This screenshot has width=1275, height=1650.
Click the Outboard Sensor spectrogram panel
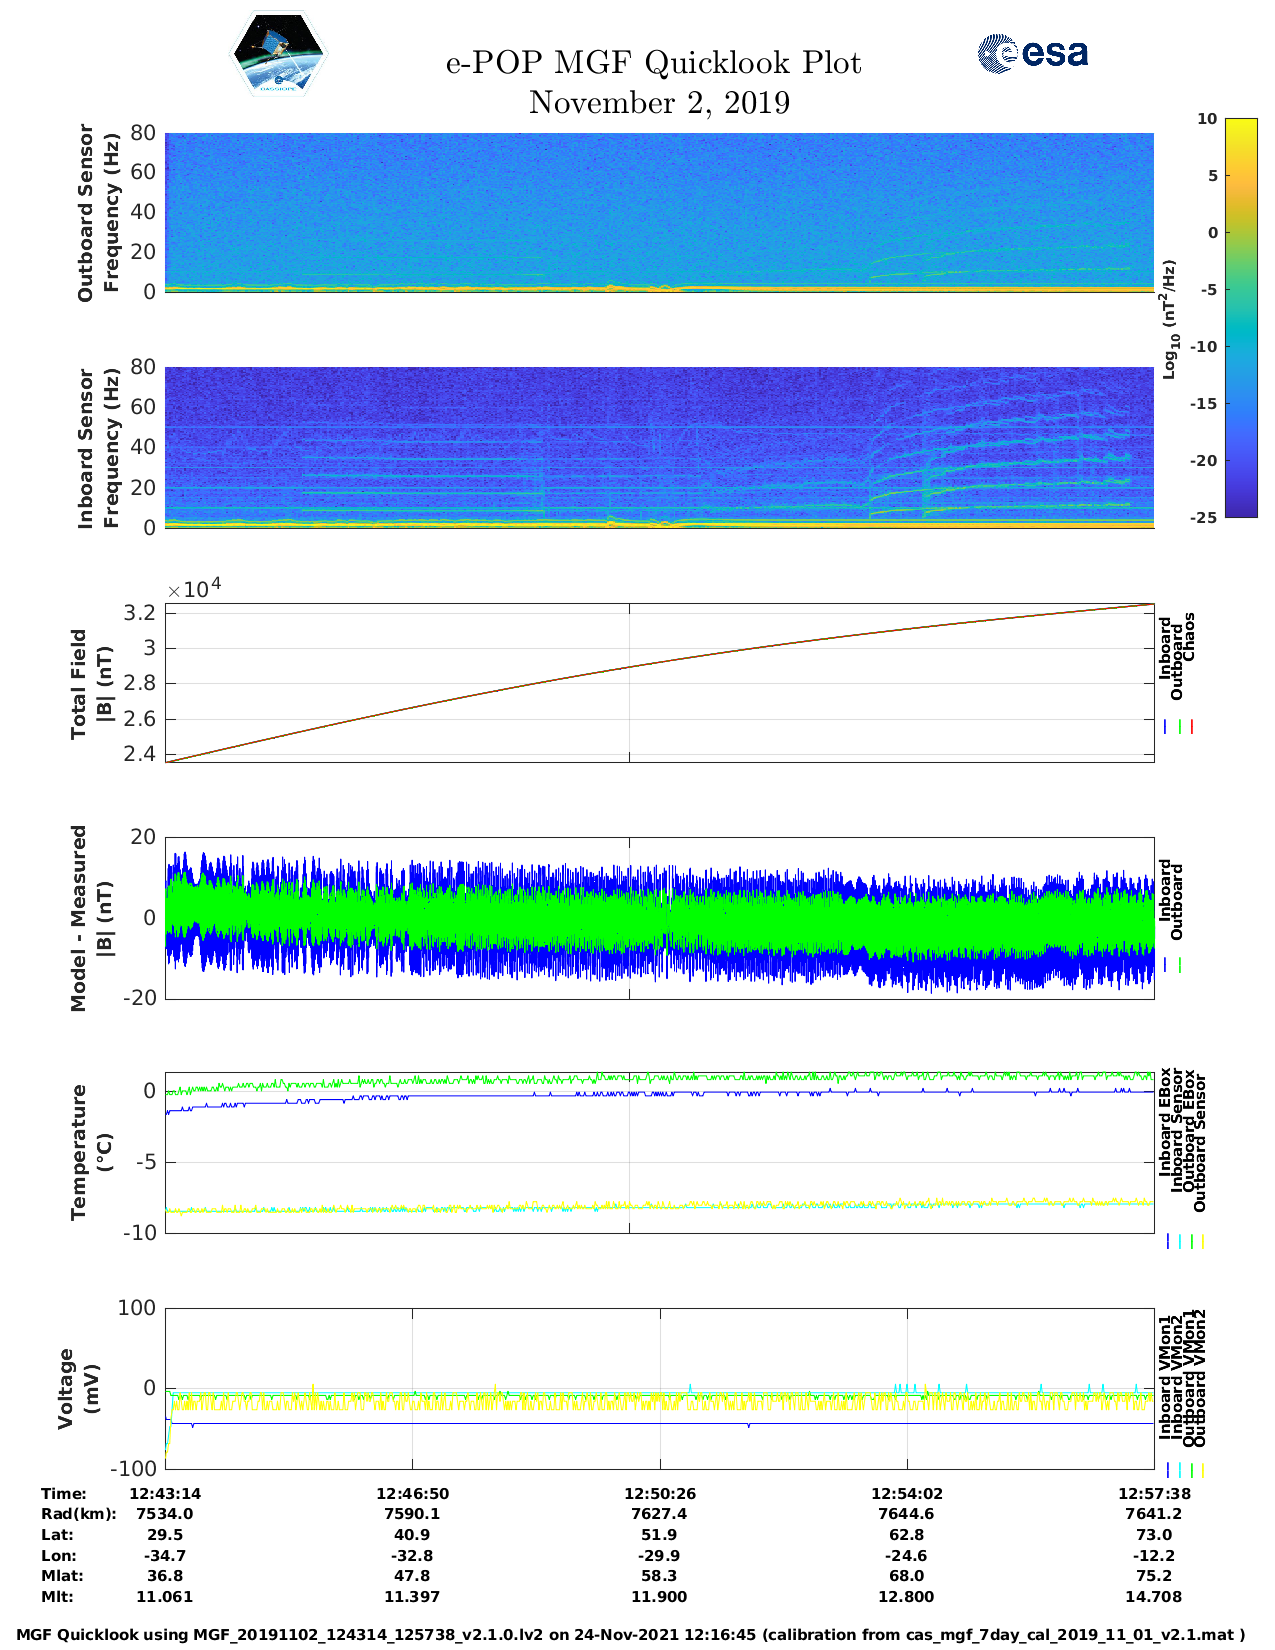click(x=659, y=211)
